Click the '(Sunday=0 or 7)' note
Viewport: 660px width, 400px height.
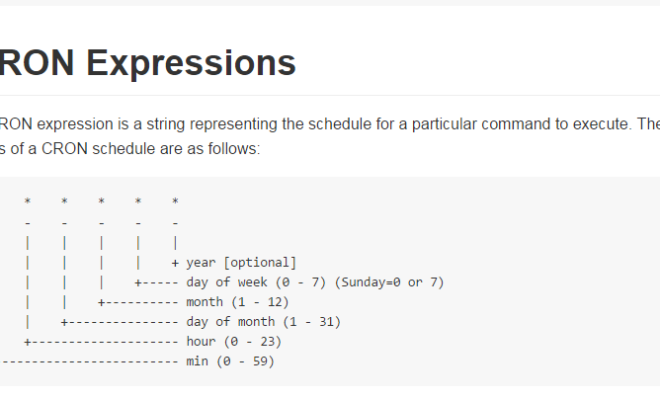click(x=389, y=283)
